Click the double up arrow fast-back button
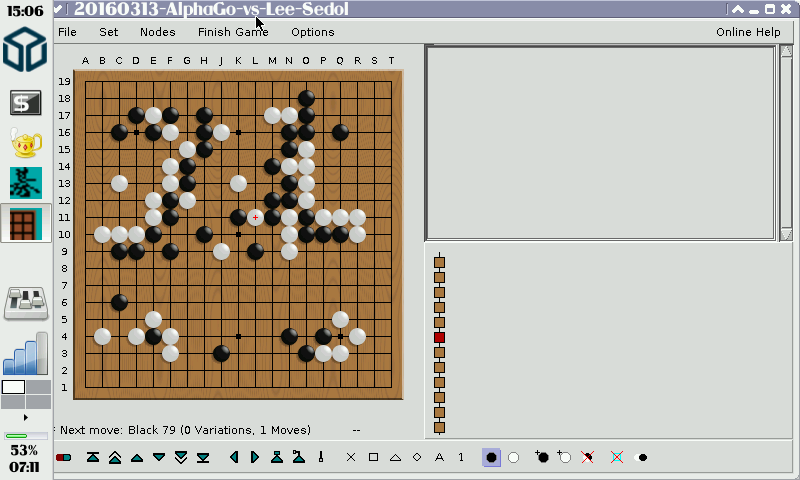Image resolution: width=800 pixels, height=480 pixels. [x=115, y=458]
